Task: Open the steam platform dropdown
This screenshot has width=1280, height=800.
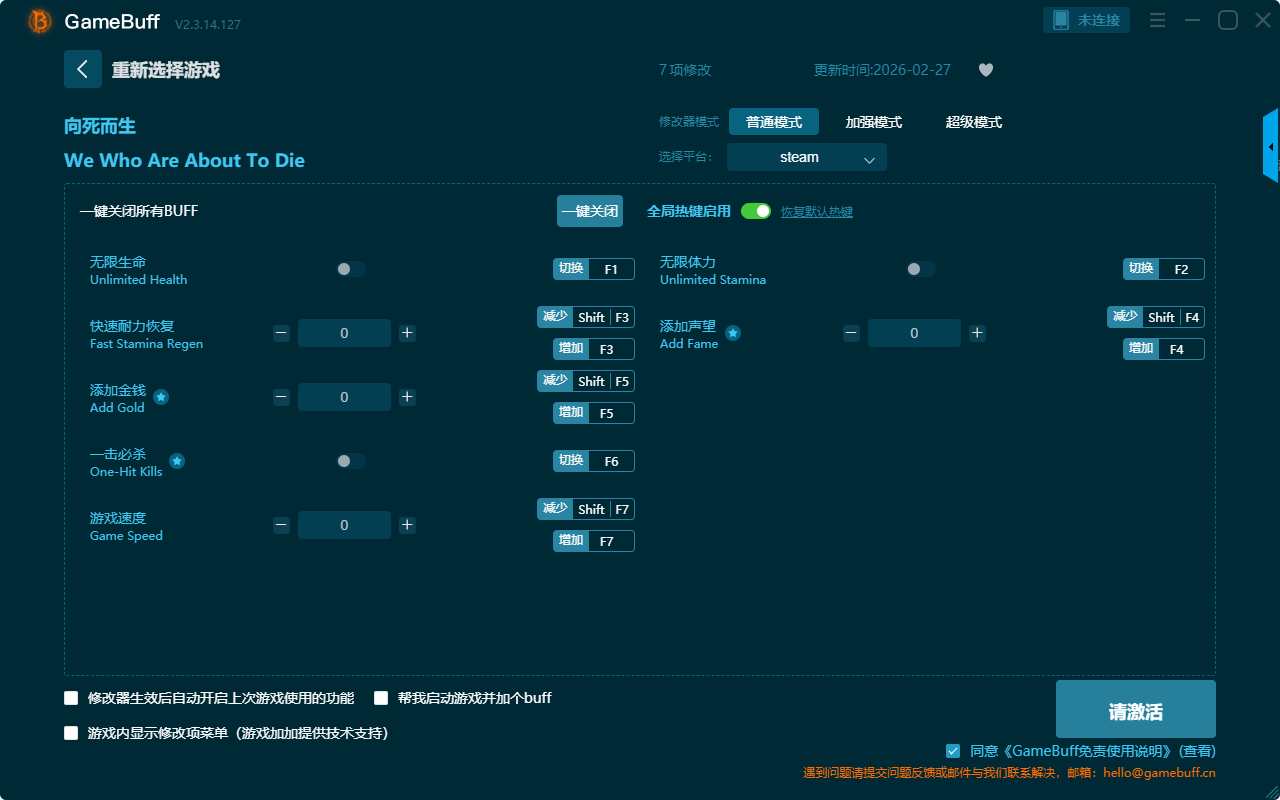Action: pos(806,157)
